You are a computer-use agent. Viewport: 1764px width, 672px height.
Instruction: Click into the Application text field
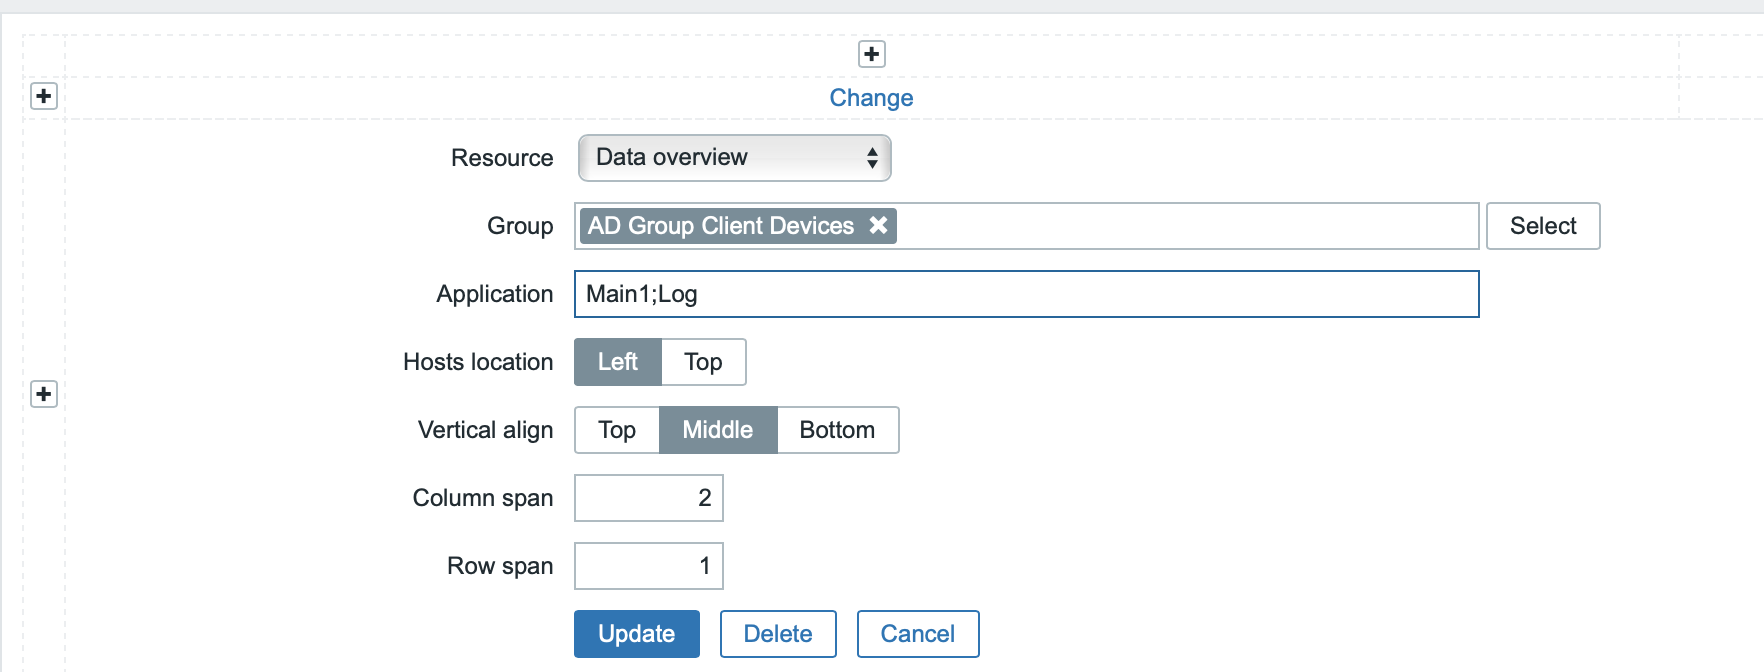click(1026, 294)
